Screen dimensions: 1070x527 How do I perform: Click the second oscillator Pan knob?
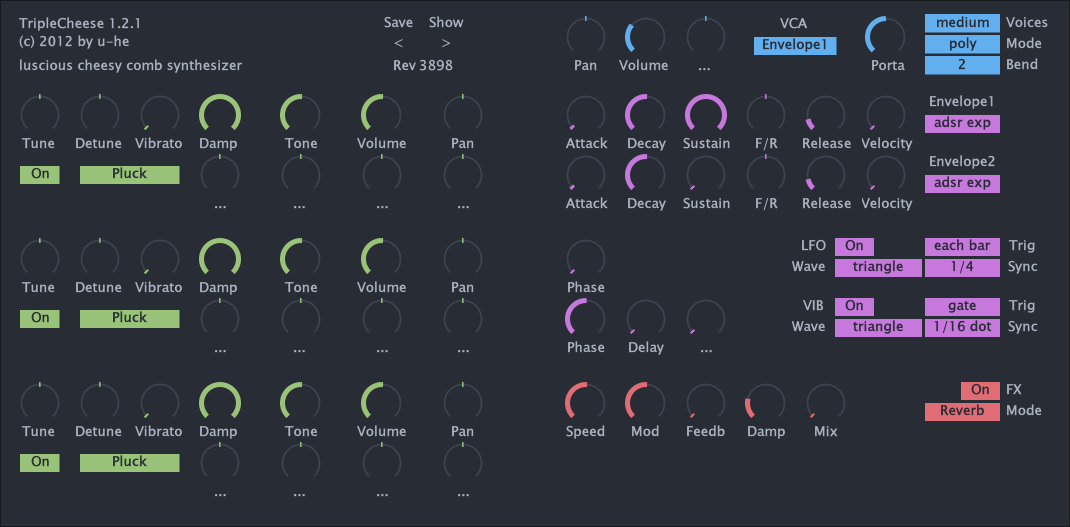point(463,257)
